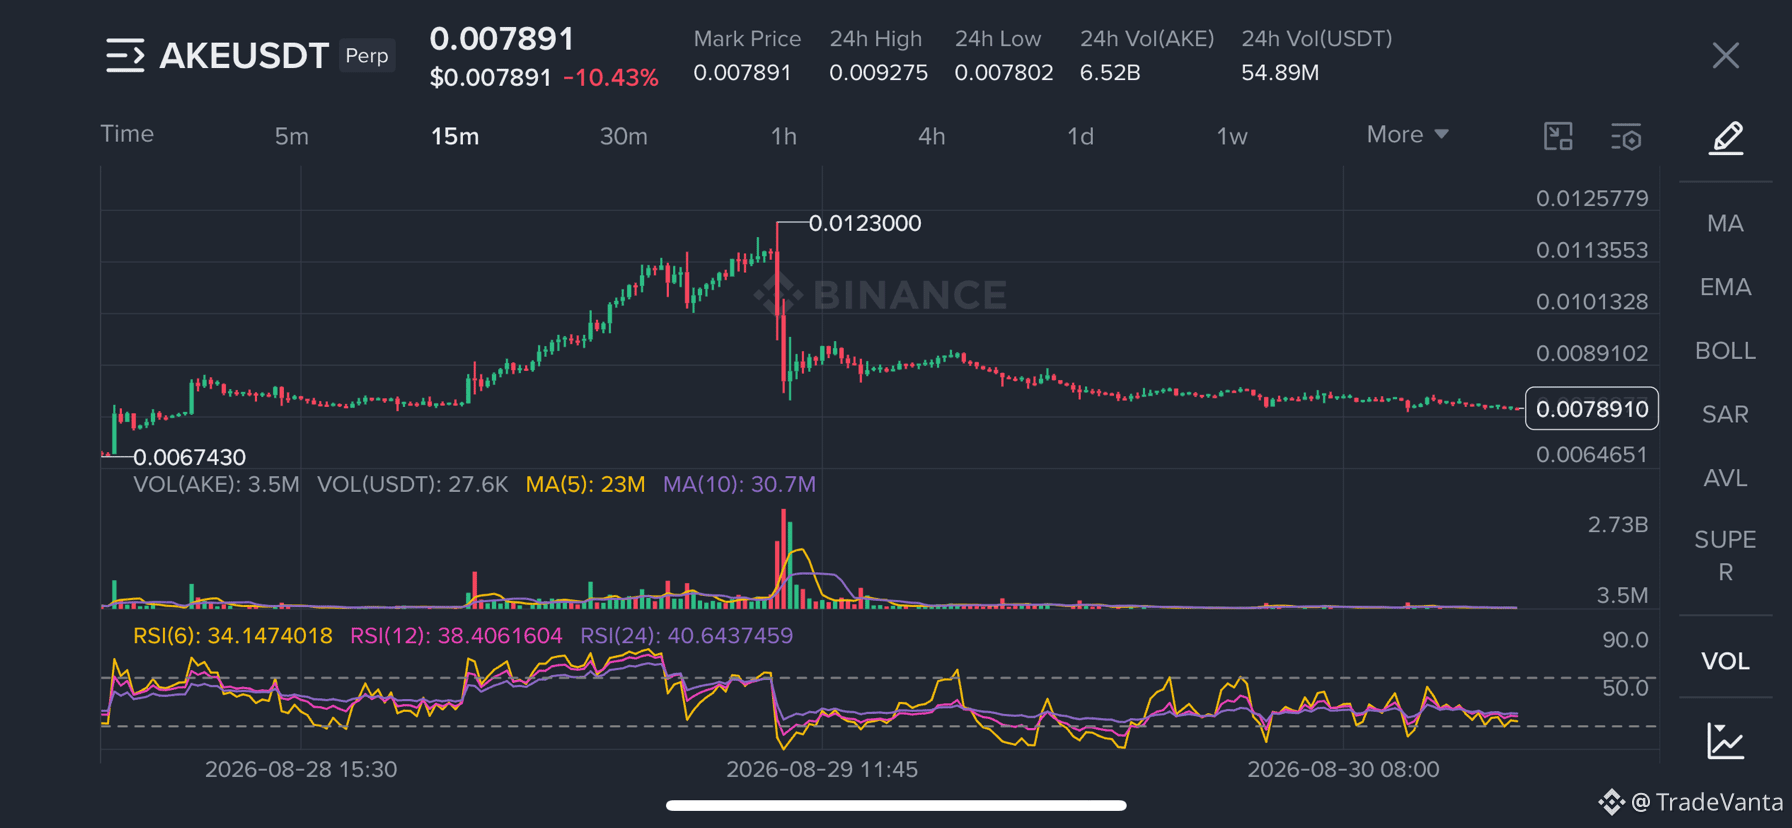The width and height of the screenshot is (1792, 828).
Task: Open the trading pair list menu icon
Action: (x=125, y=55)
